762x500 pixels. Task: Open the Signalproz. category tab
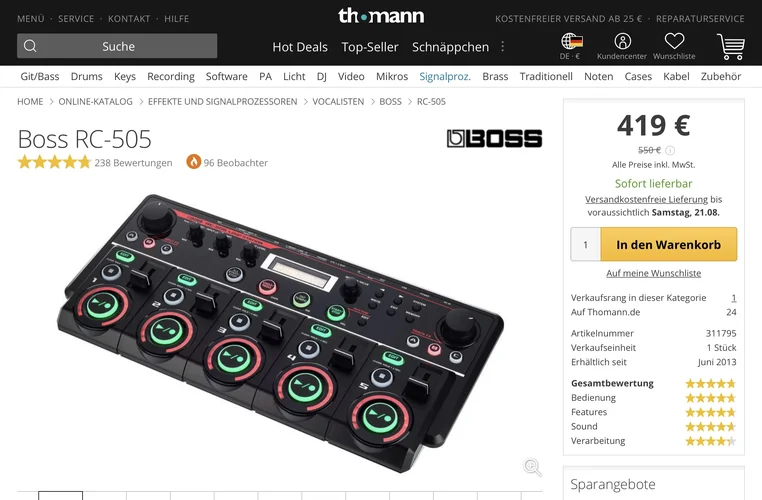point(445,76)
